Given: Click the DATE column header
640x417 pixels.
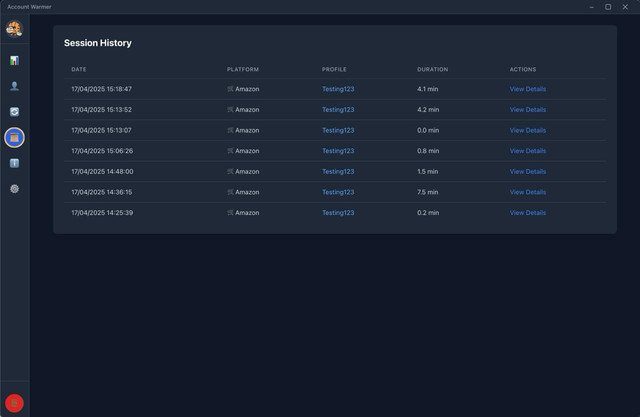Looking at the screenshot, I should [x=79, y=69].
